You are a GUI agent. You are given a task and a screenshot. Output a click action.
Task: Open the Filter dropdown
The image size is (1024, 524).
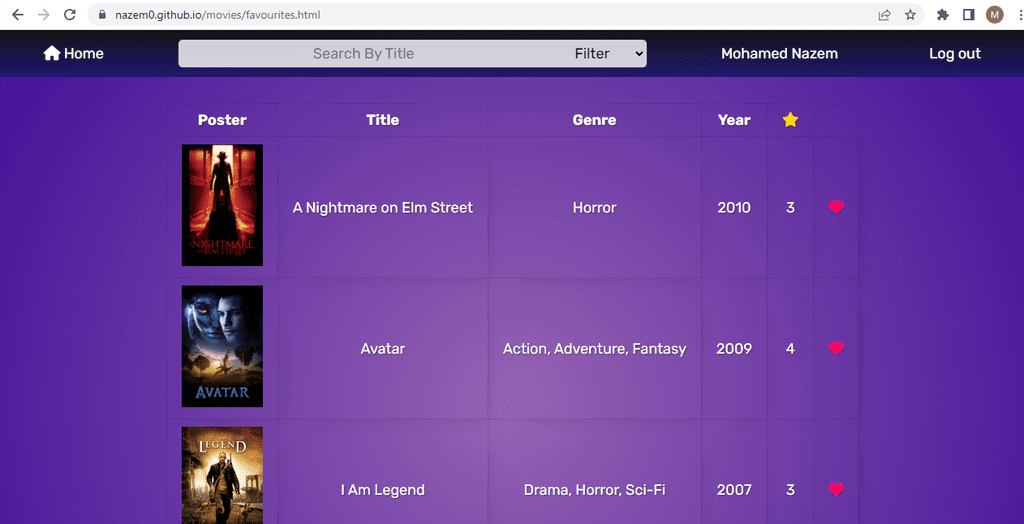point(609,54)
